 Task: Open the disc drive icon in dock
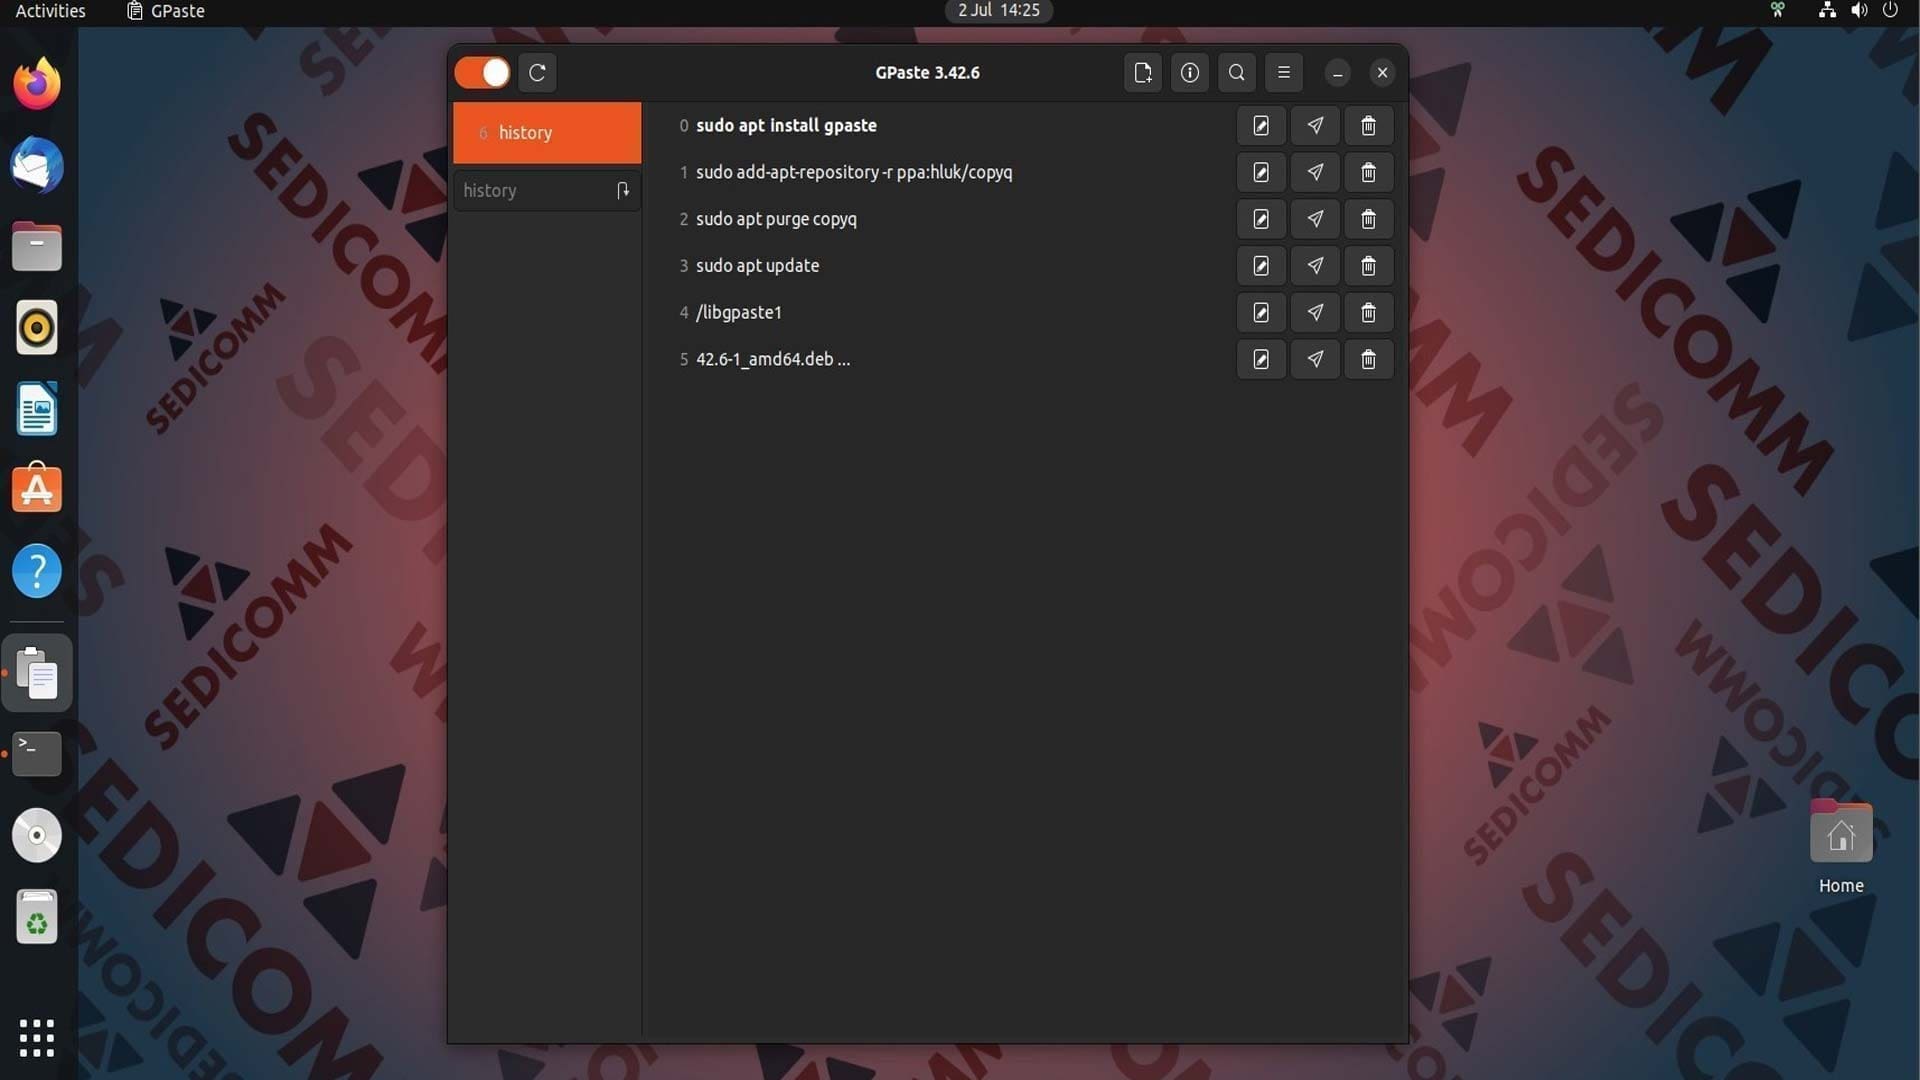coord(37,836)
